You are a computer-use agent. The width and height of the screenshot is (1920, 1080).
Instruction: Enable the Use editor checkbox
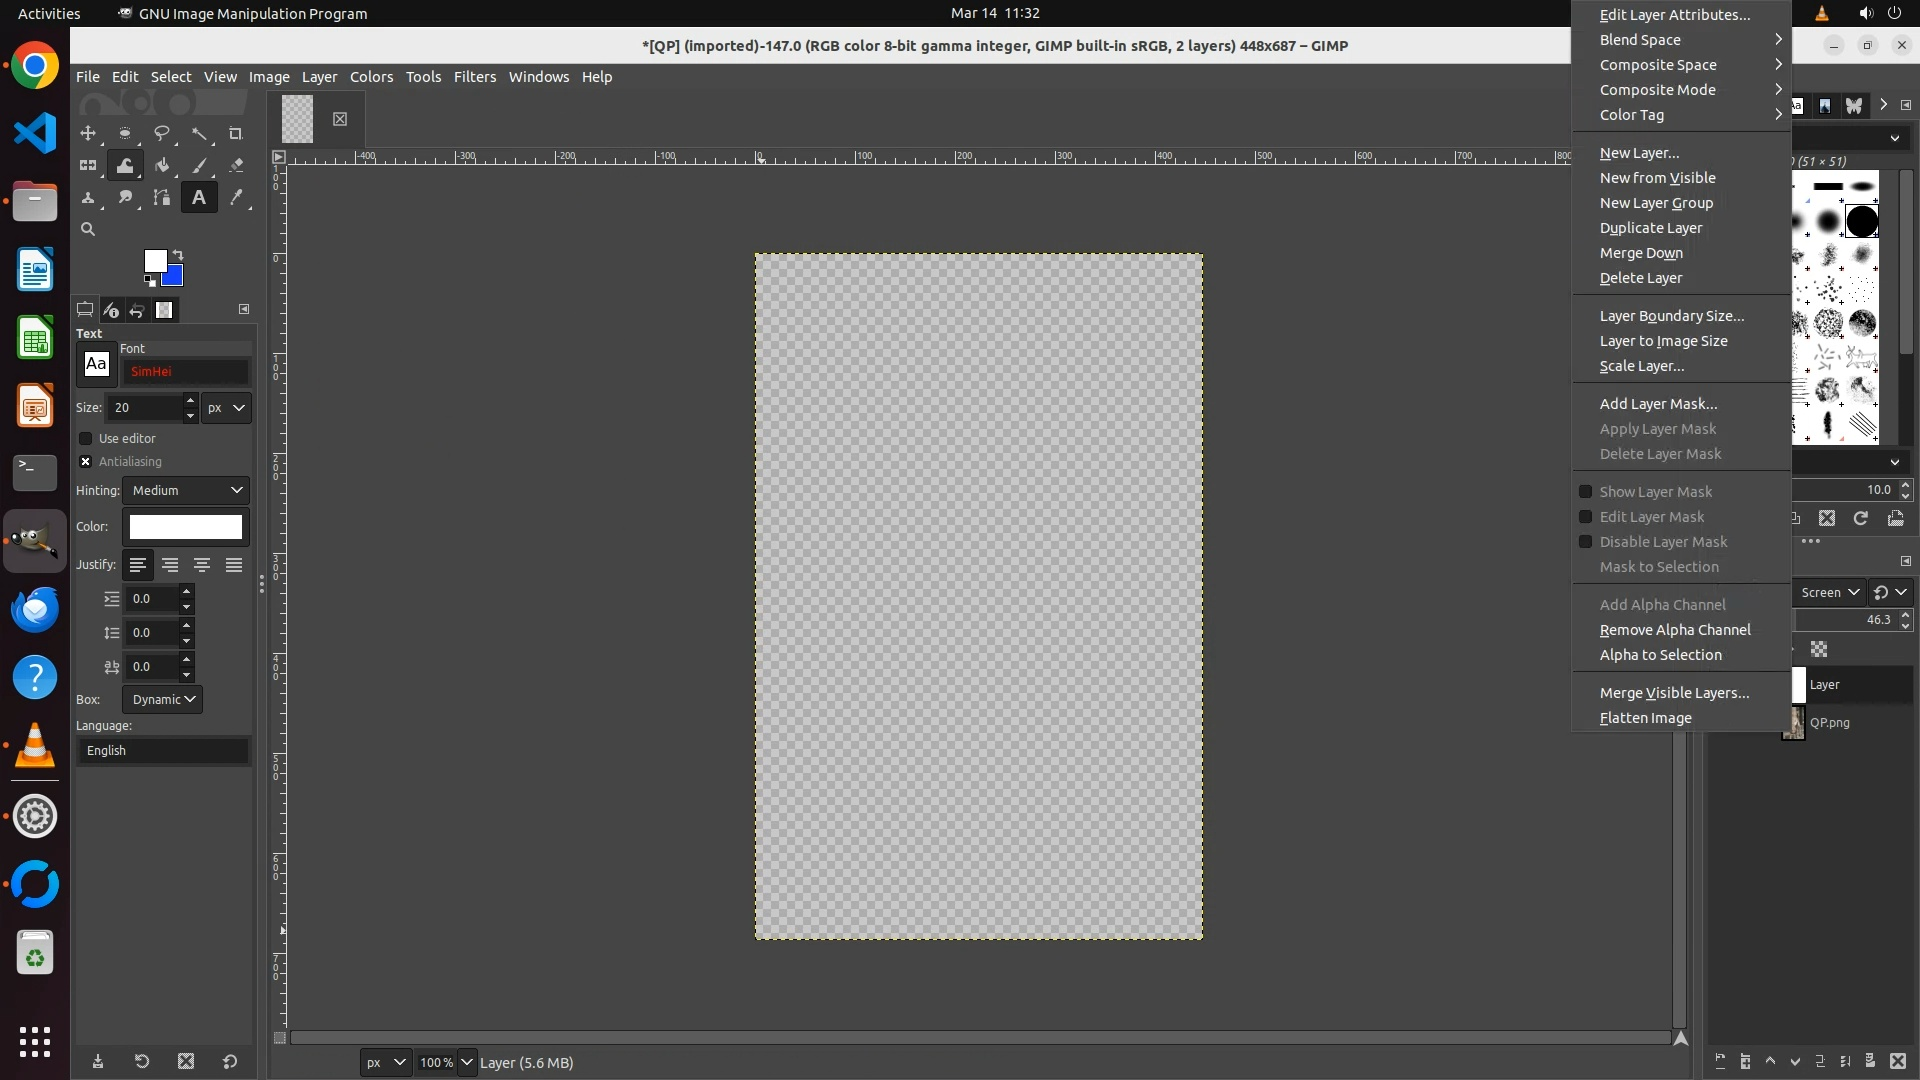(x=86, y=438)
